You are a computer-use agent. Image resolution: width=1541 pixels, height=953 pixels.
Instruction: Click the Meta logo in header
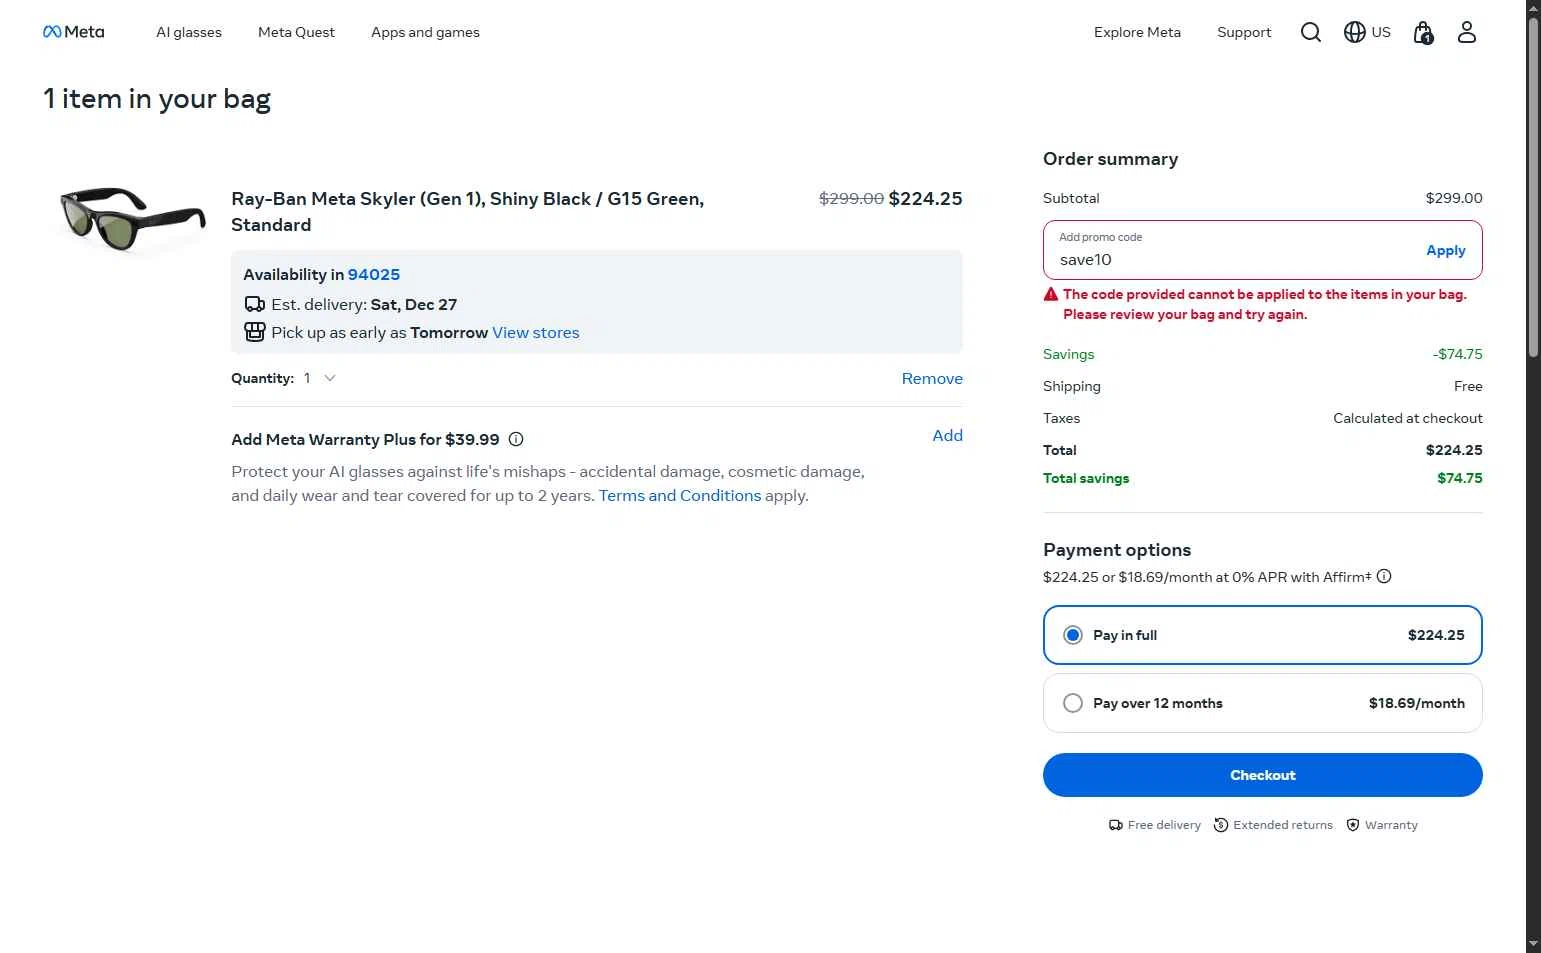point(73,32)
